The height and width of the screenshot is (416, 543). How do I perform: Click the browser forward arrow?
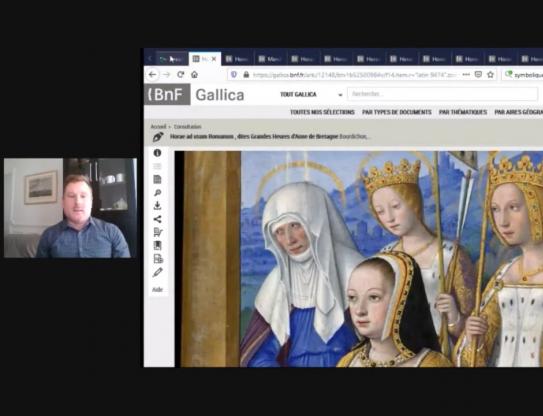tap(167, 74)
